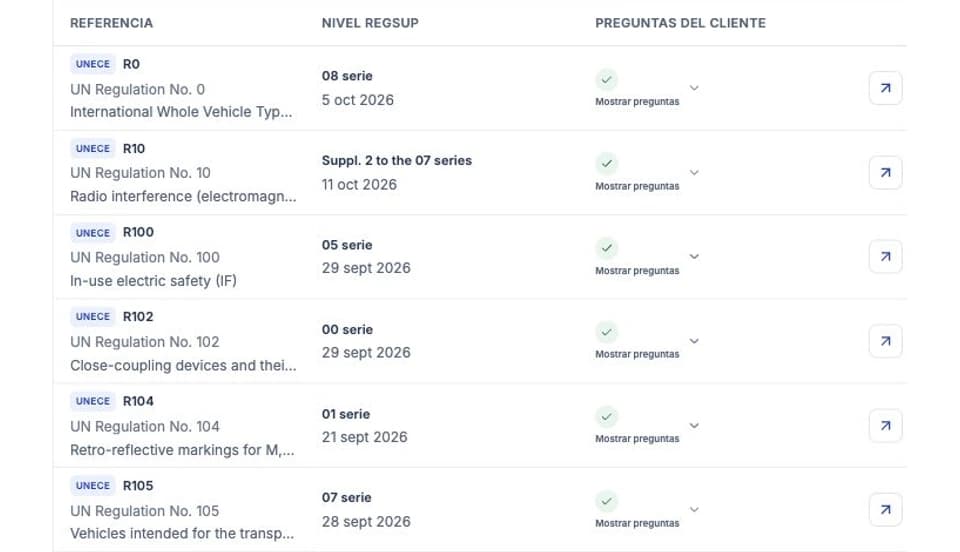Screen dimensions: 960x552
Task: Open the R0 regulation external link icon
Action: pyautogui.click(x=885, y=88)
